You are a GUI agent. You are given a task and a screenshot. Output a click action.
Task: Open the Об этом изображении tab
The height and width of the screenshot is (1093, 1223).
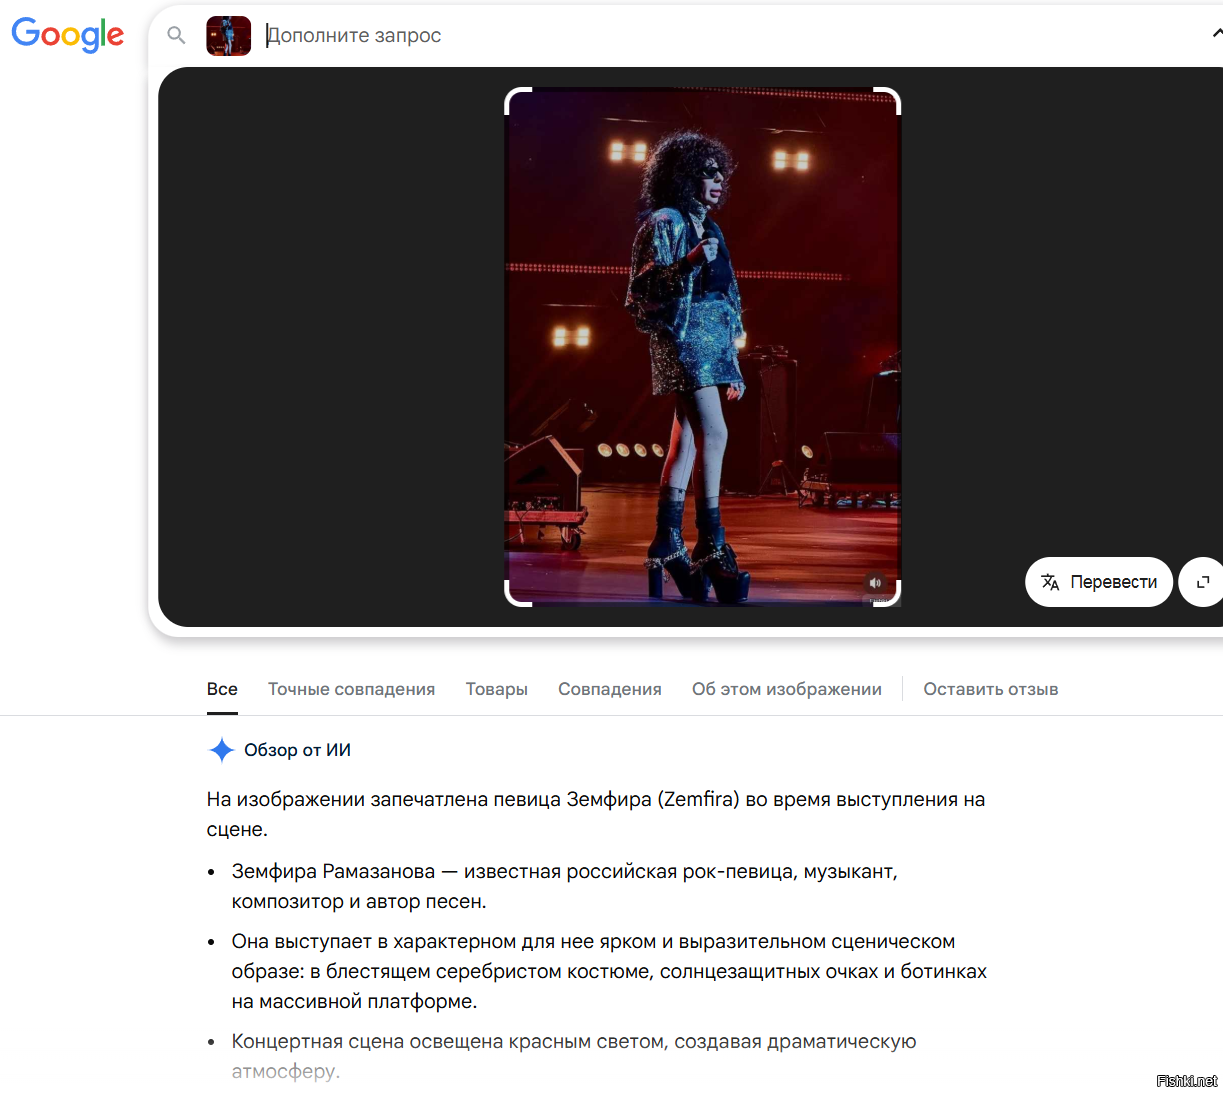(x=786, y=689)
